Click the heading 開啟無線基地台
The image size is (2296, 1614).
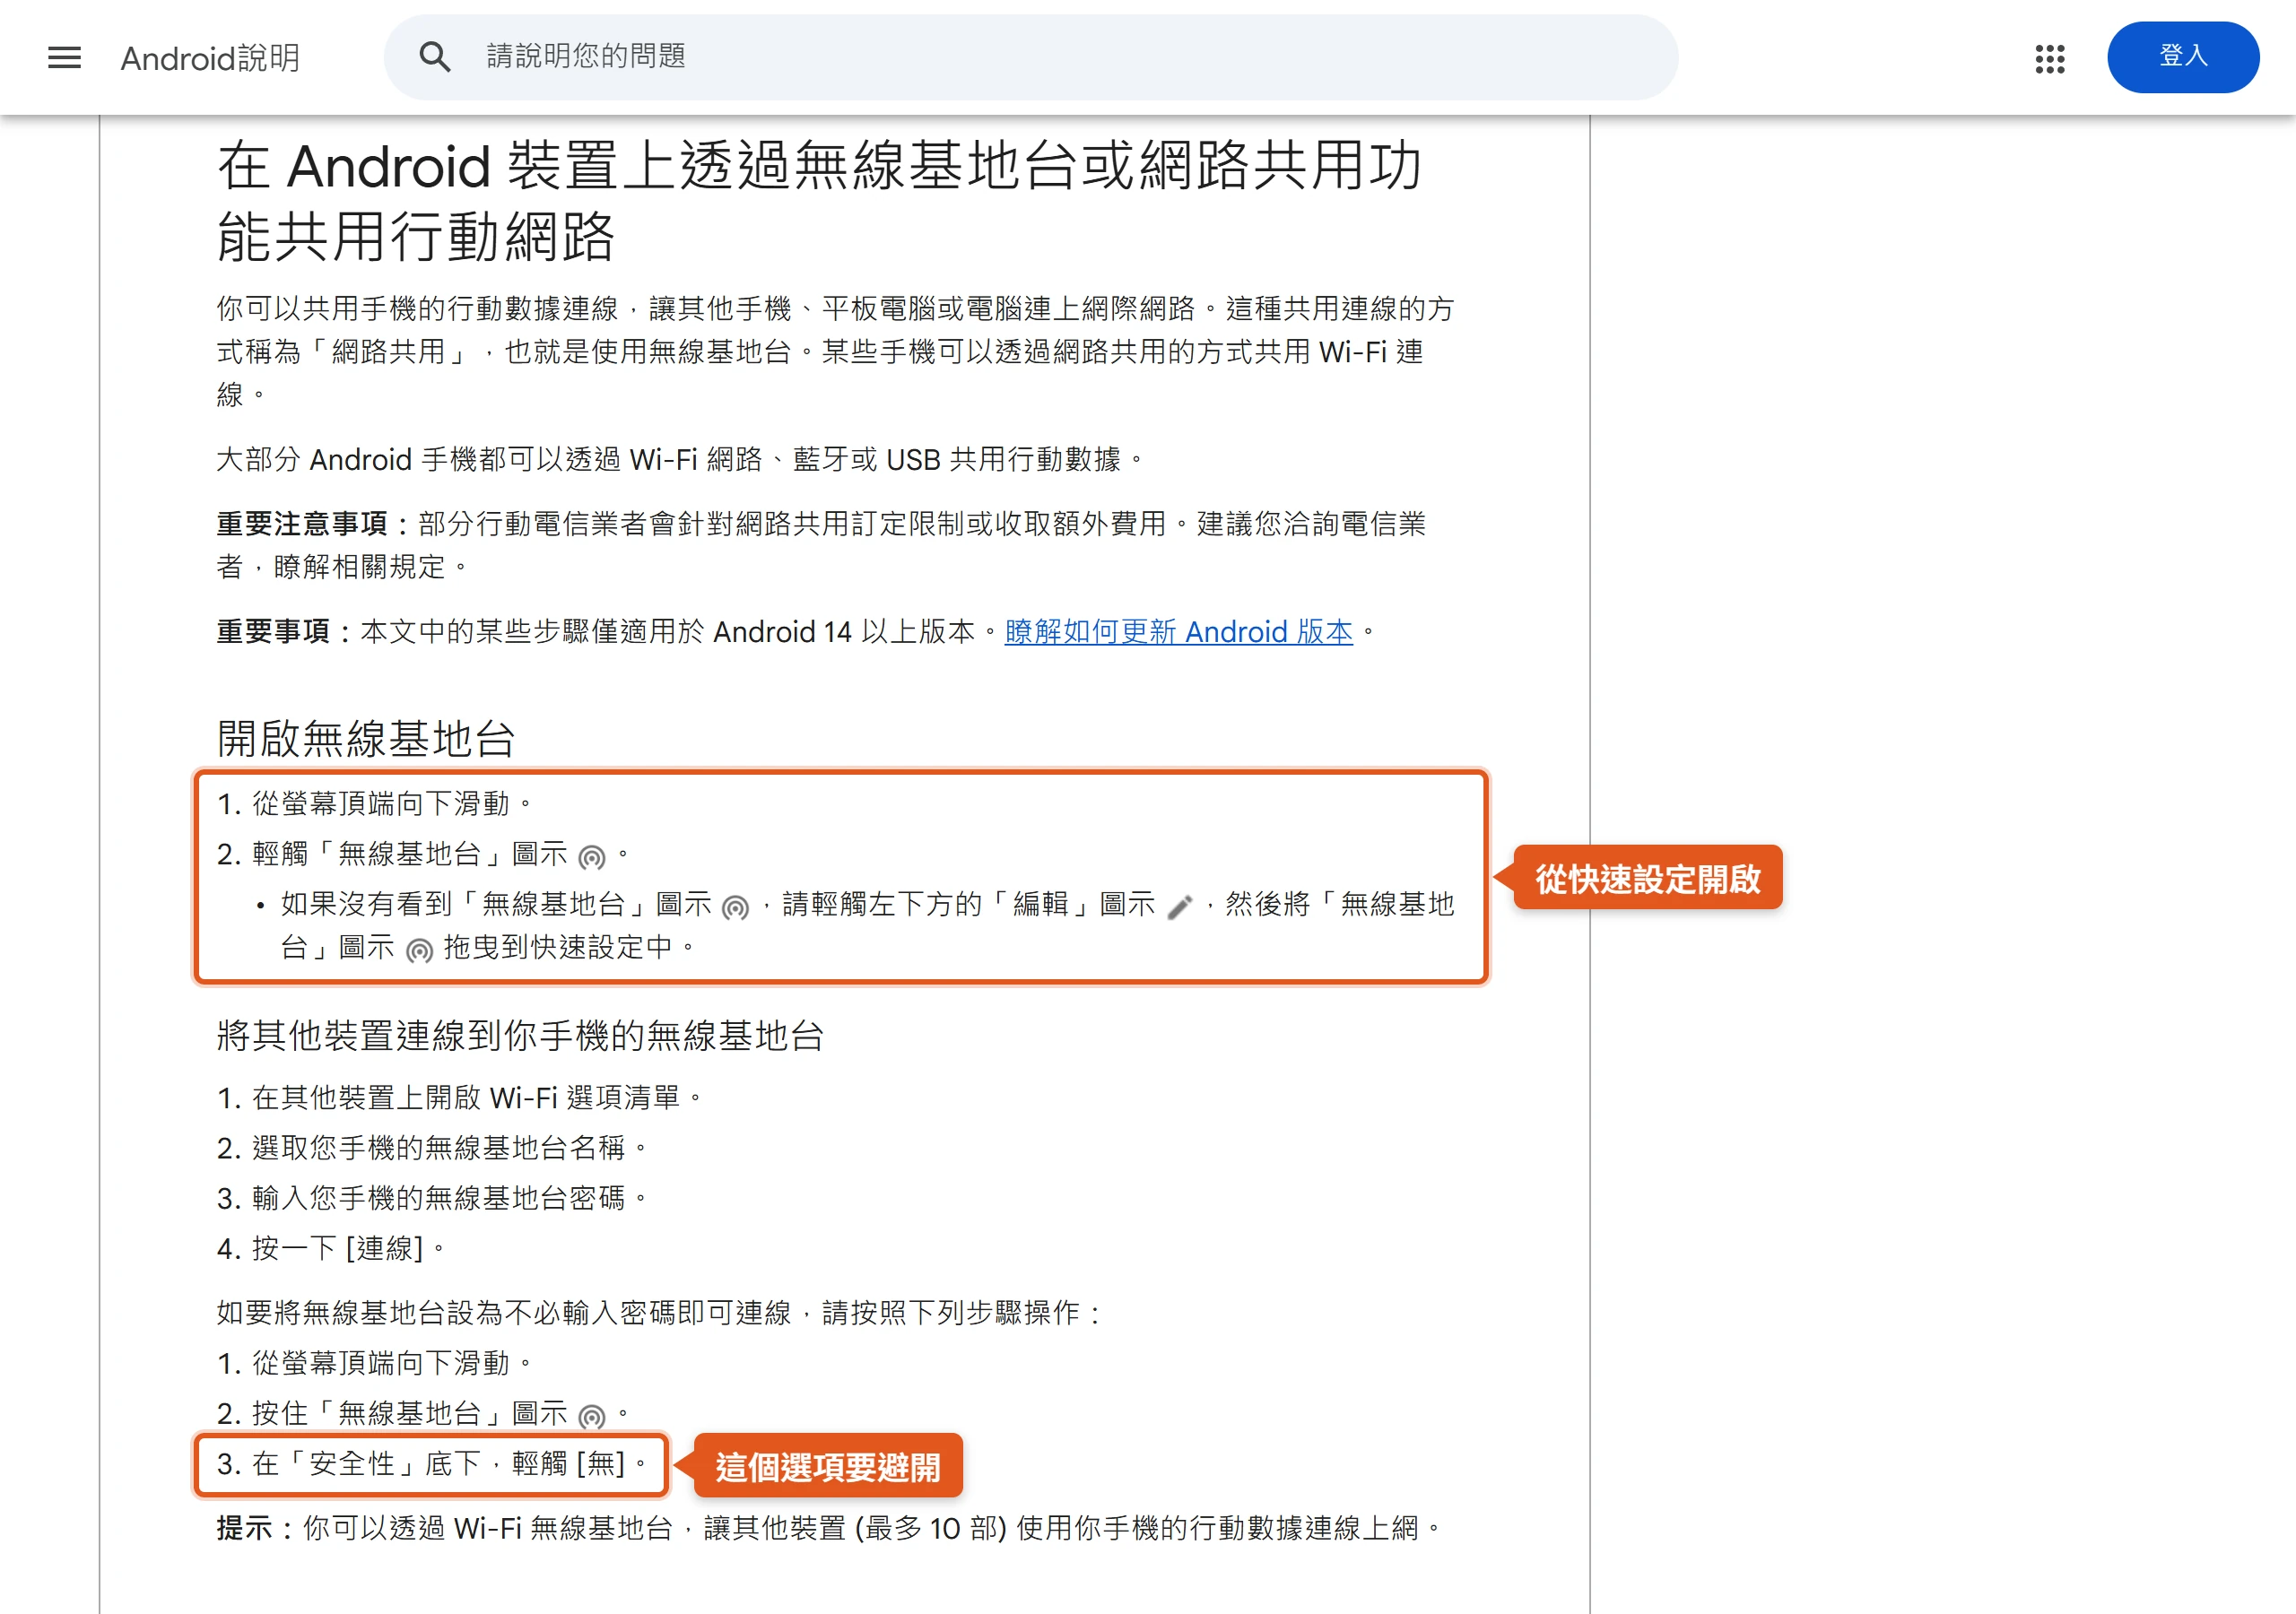(366, 739)
